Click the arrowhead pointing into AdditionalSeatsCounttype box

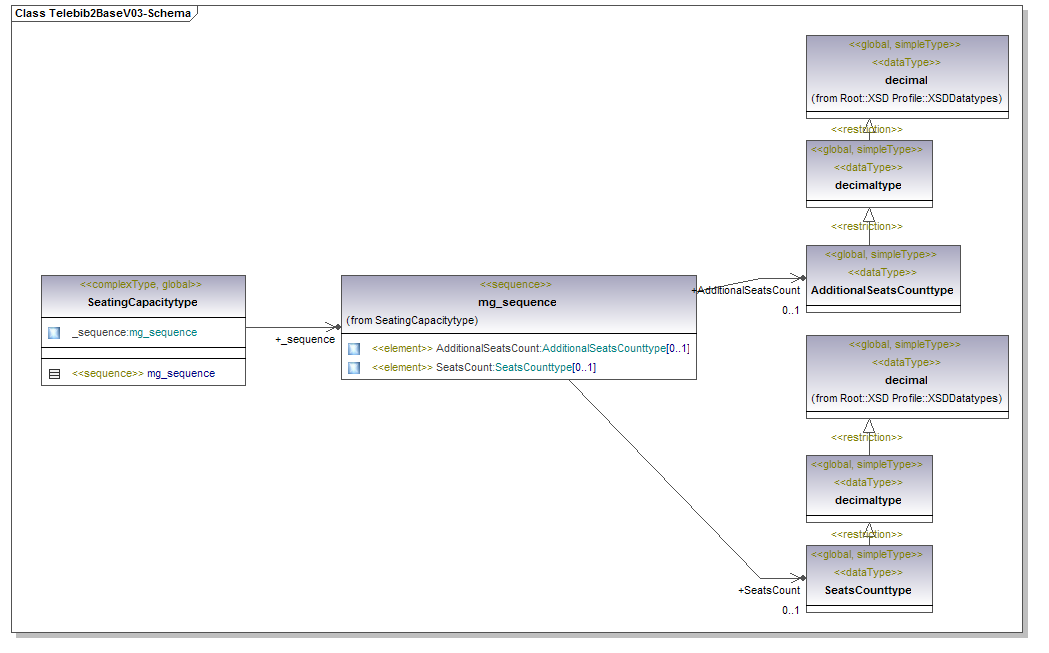click(799, 278)
